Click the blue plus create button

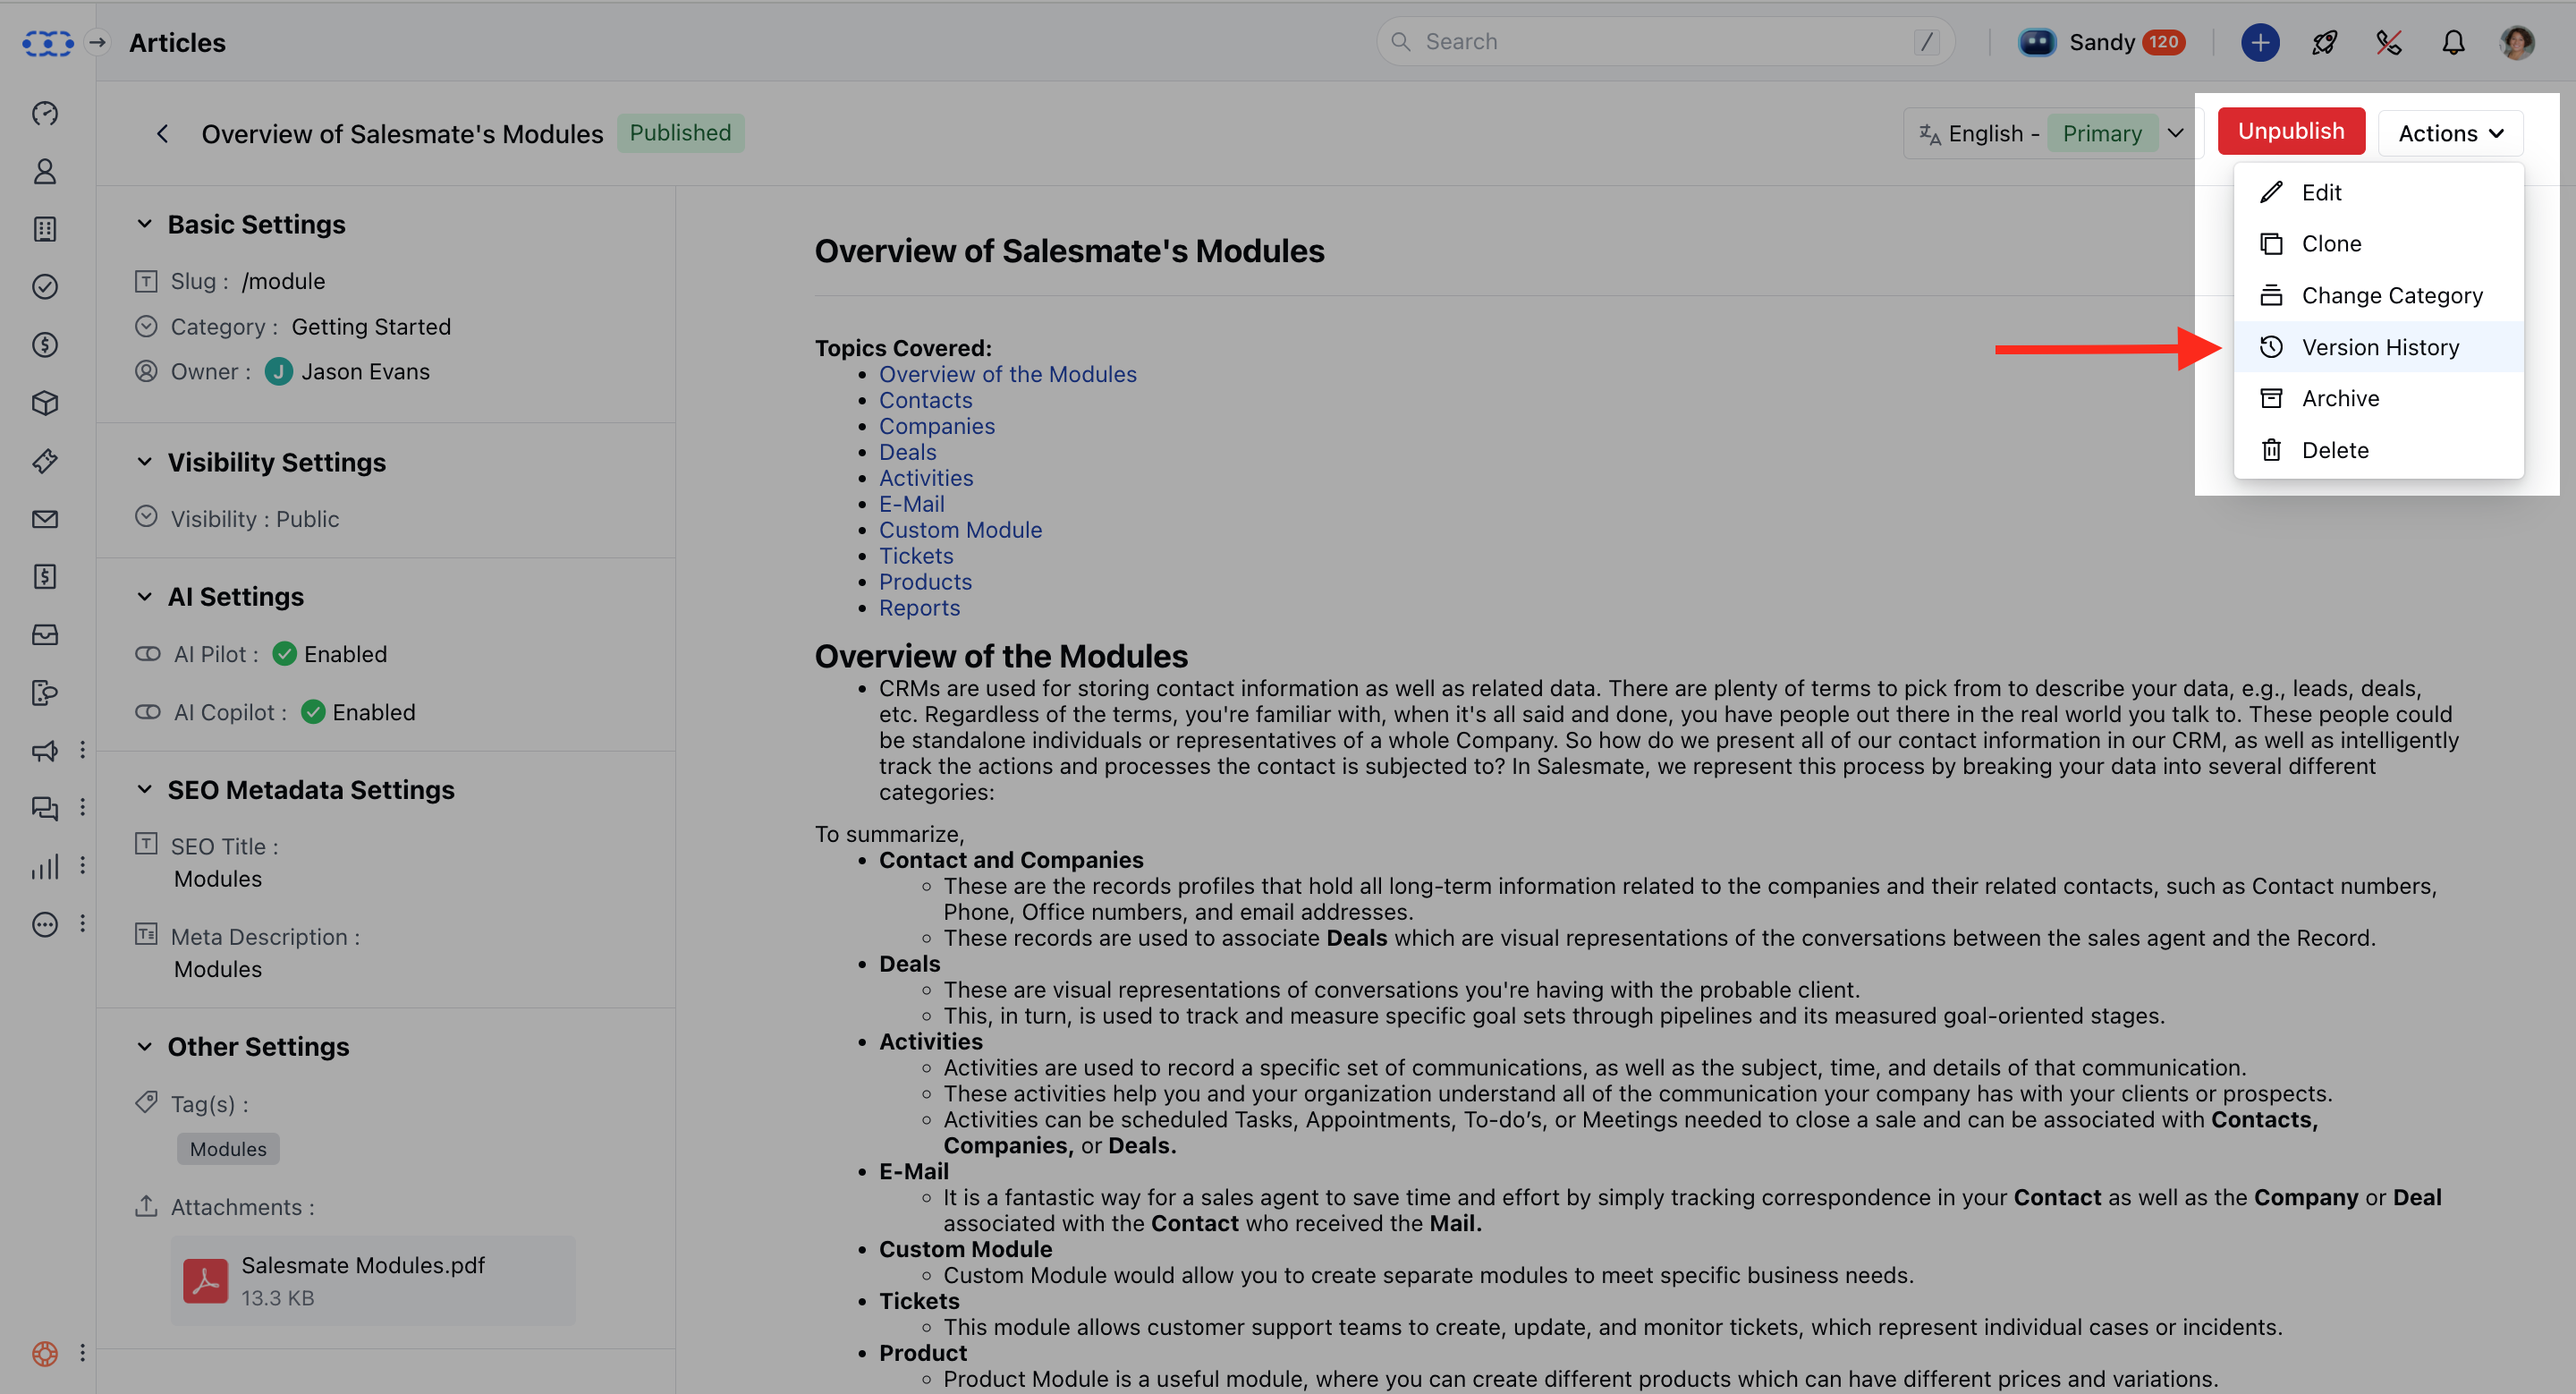pyautogui.click(x=2259, y=42)
